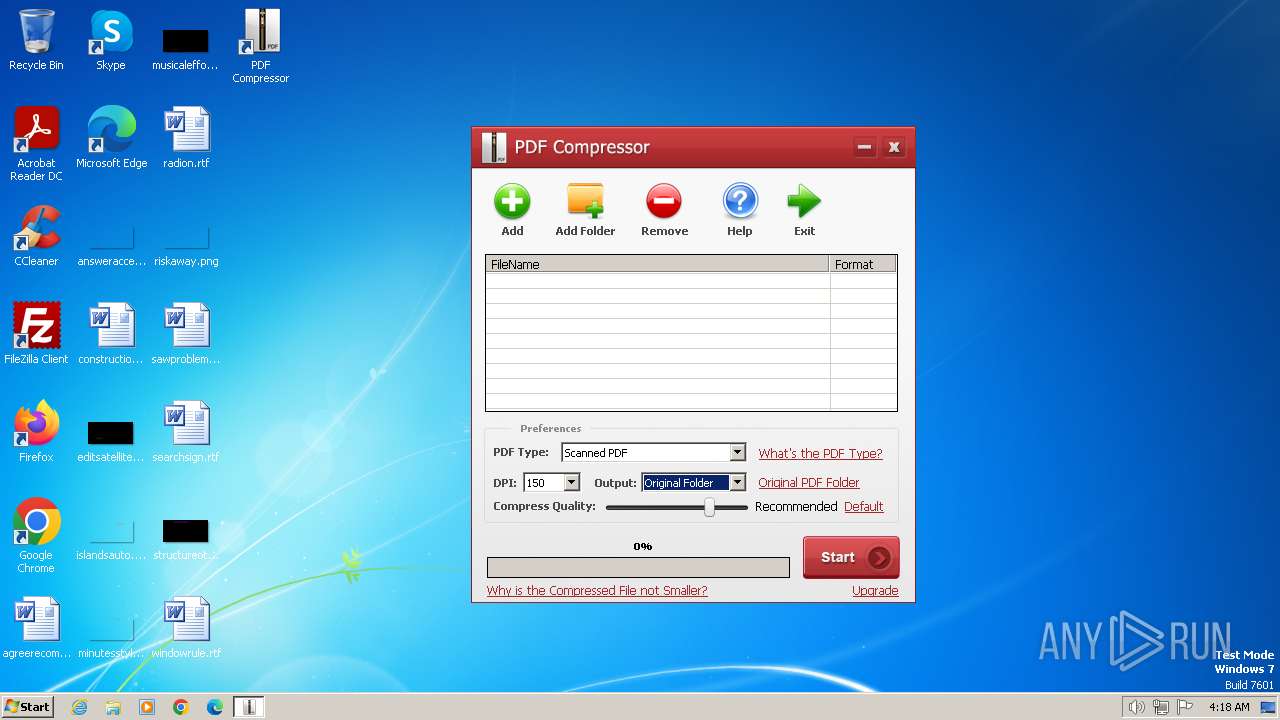
Task: Open Recycle Bin desktop icon
Action: click(x=36, y=40)
